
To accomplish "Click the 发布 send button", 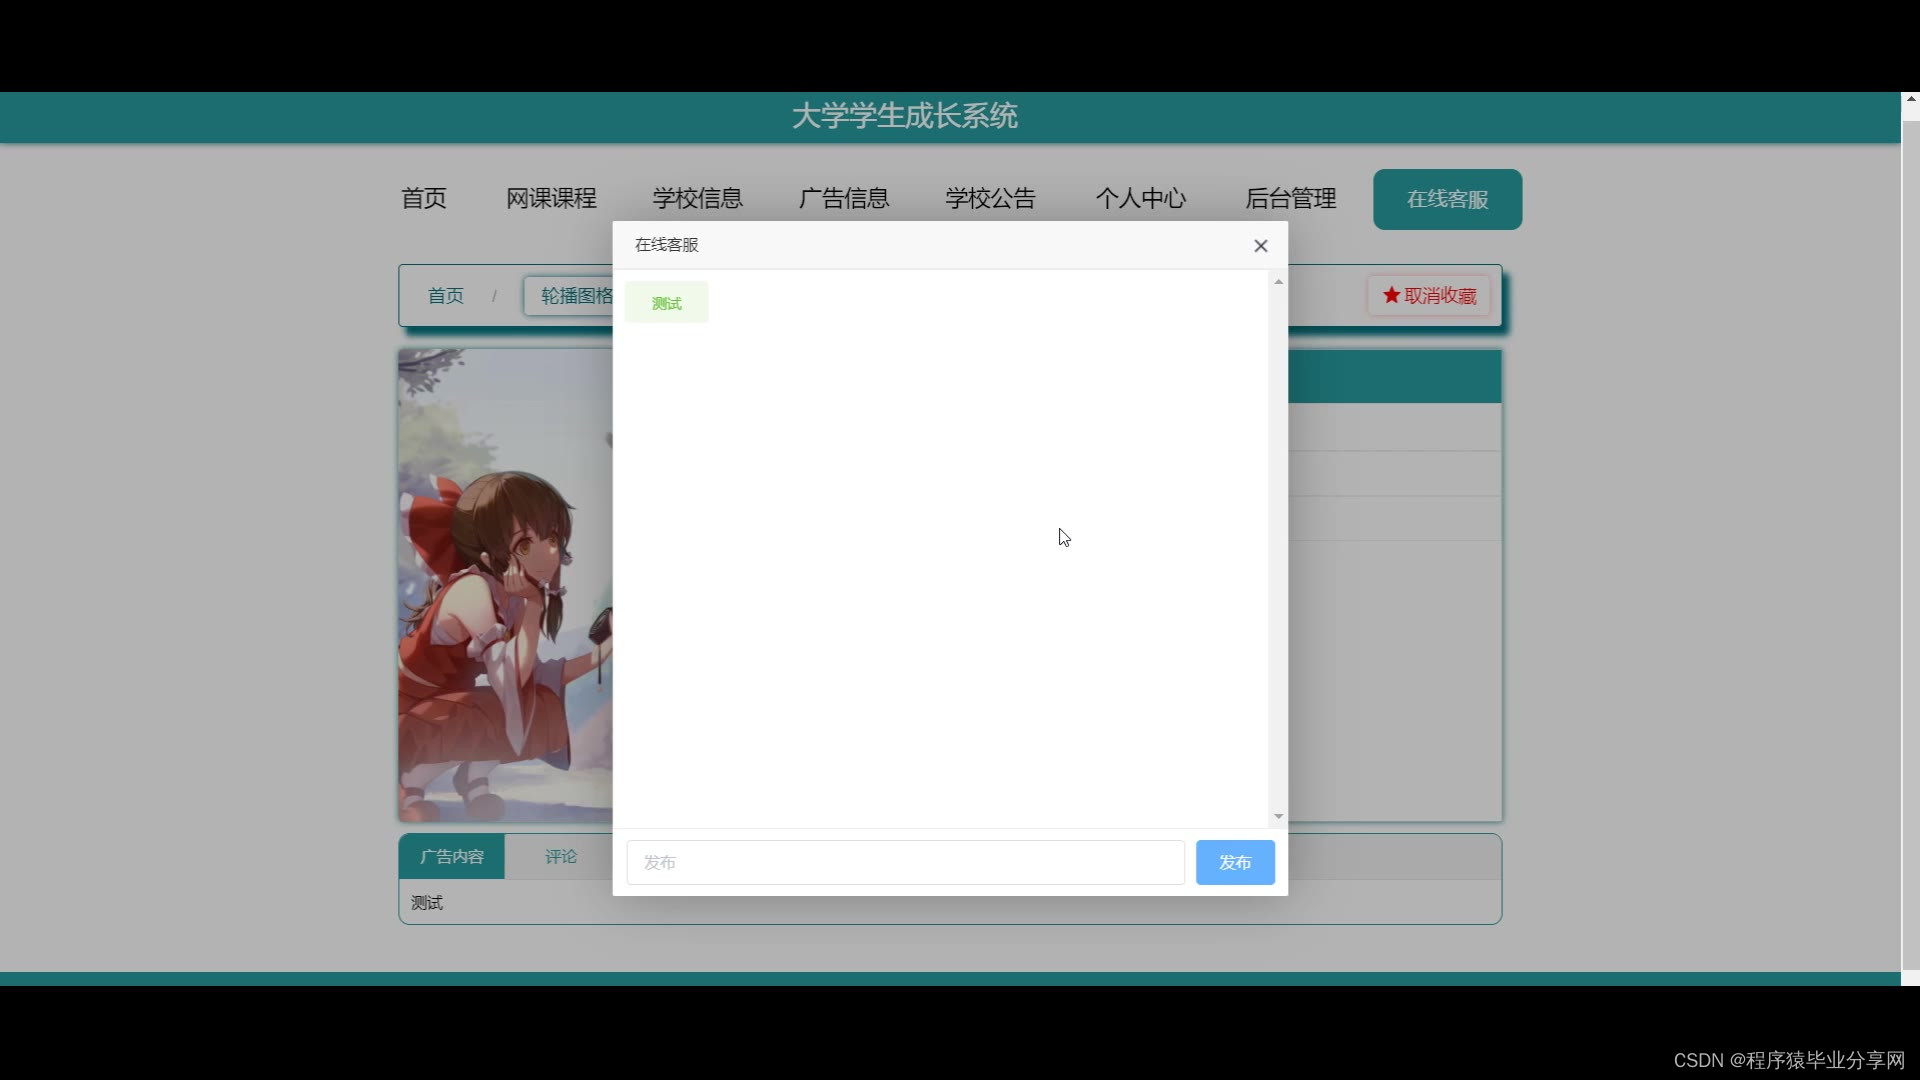I will [1234, 862].
